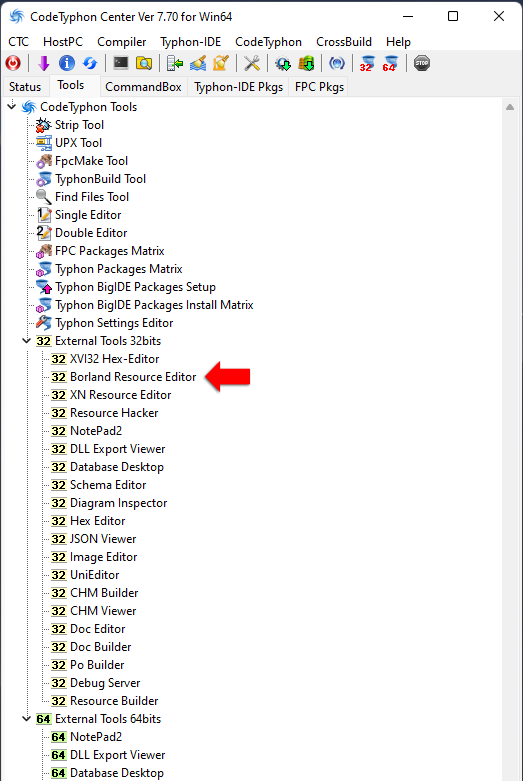
Task: Collapse the External Tools 32bits node
Action: point(26,341)
